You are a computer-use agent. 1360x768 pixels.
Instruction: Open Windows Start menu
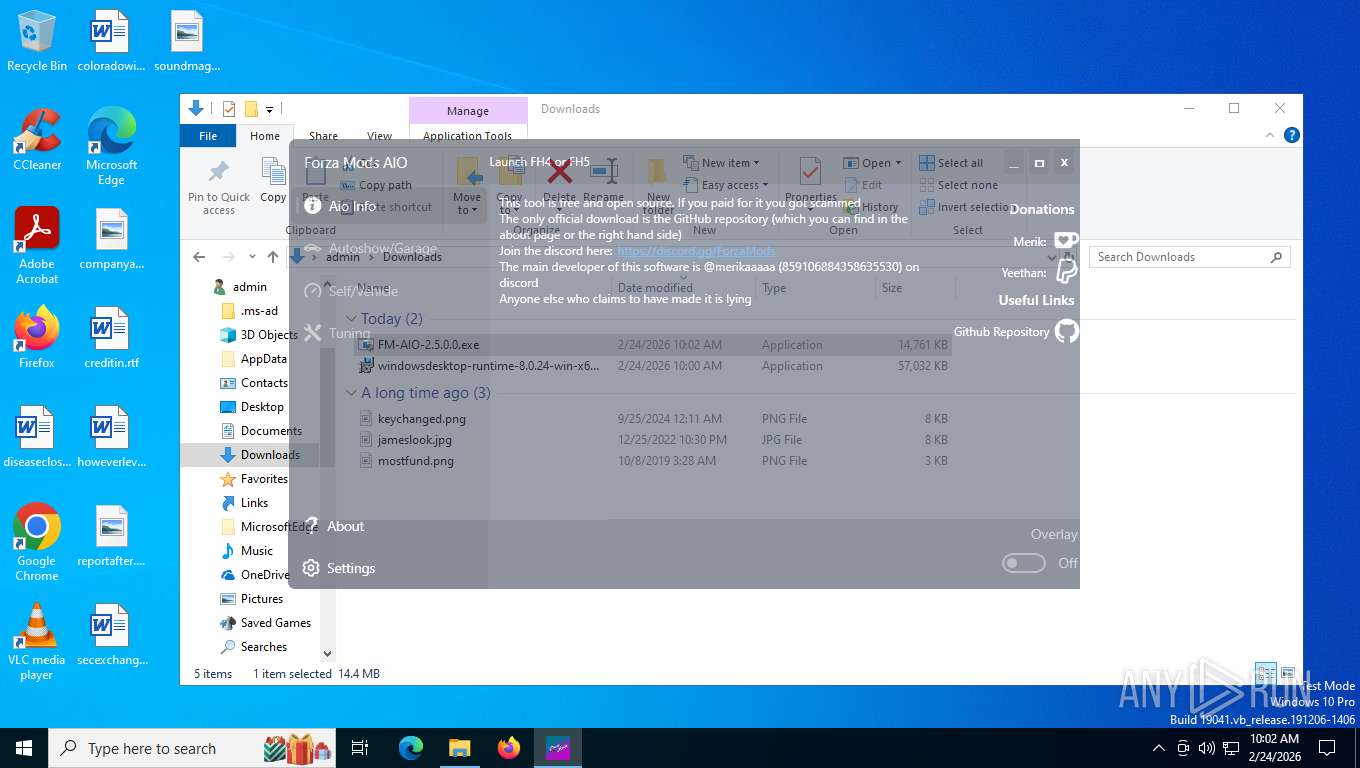(x=24, y=747)
